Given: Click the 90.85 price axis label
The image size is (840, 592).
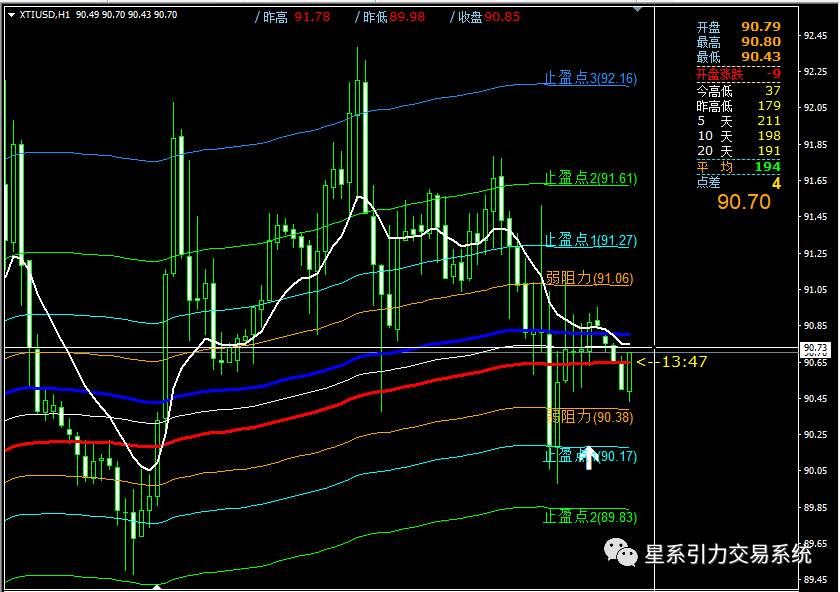Looking at the screenshot, I should click(x=815, y=325).
